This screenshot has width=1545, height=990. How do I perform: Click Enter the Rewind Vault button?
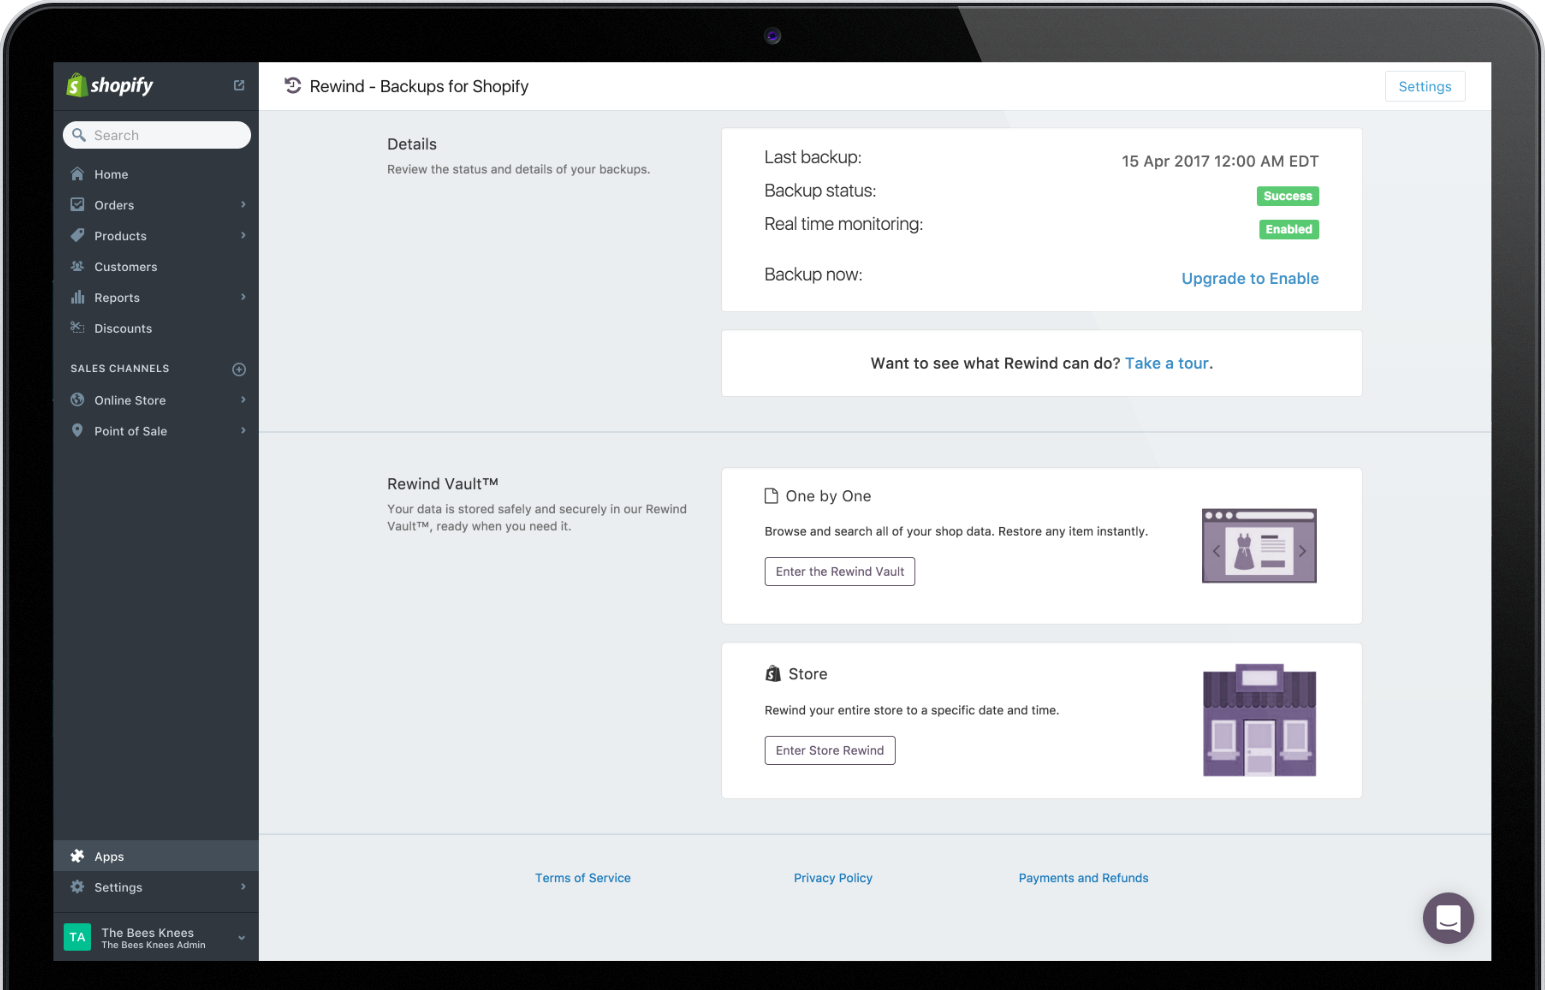(839, 572)
